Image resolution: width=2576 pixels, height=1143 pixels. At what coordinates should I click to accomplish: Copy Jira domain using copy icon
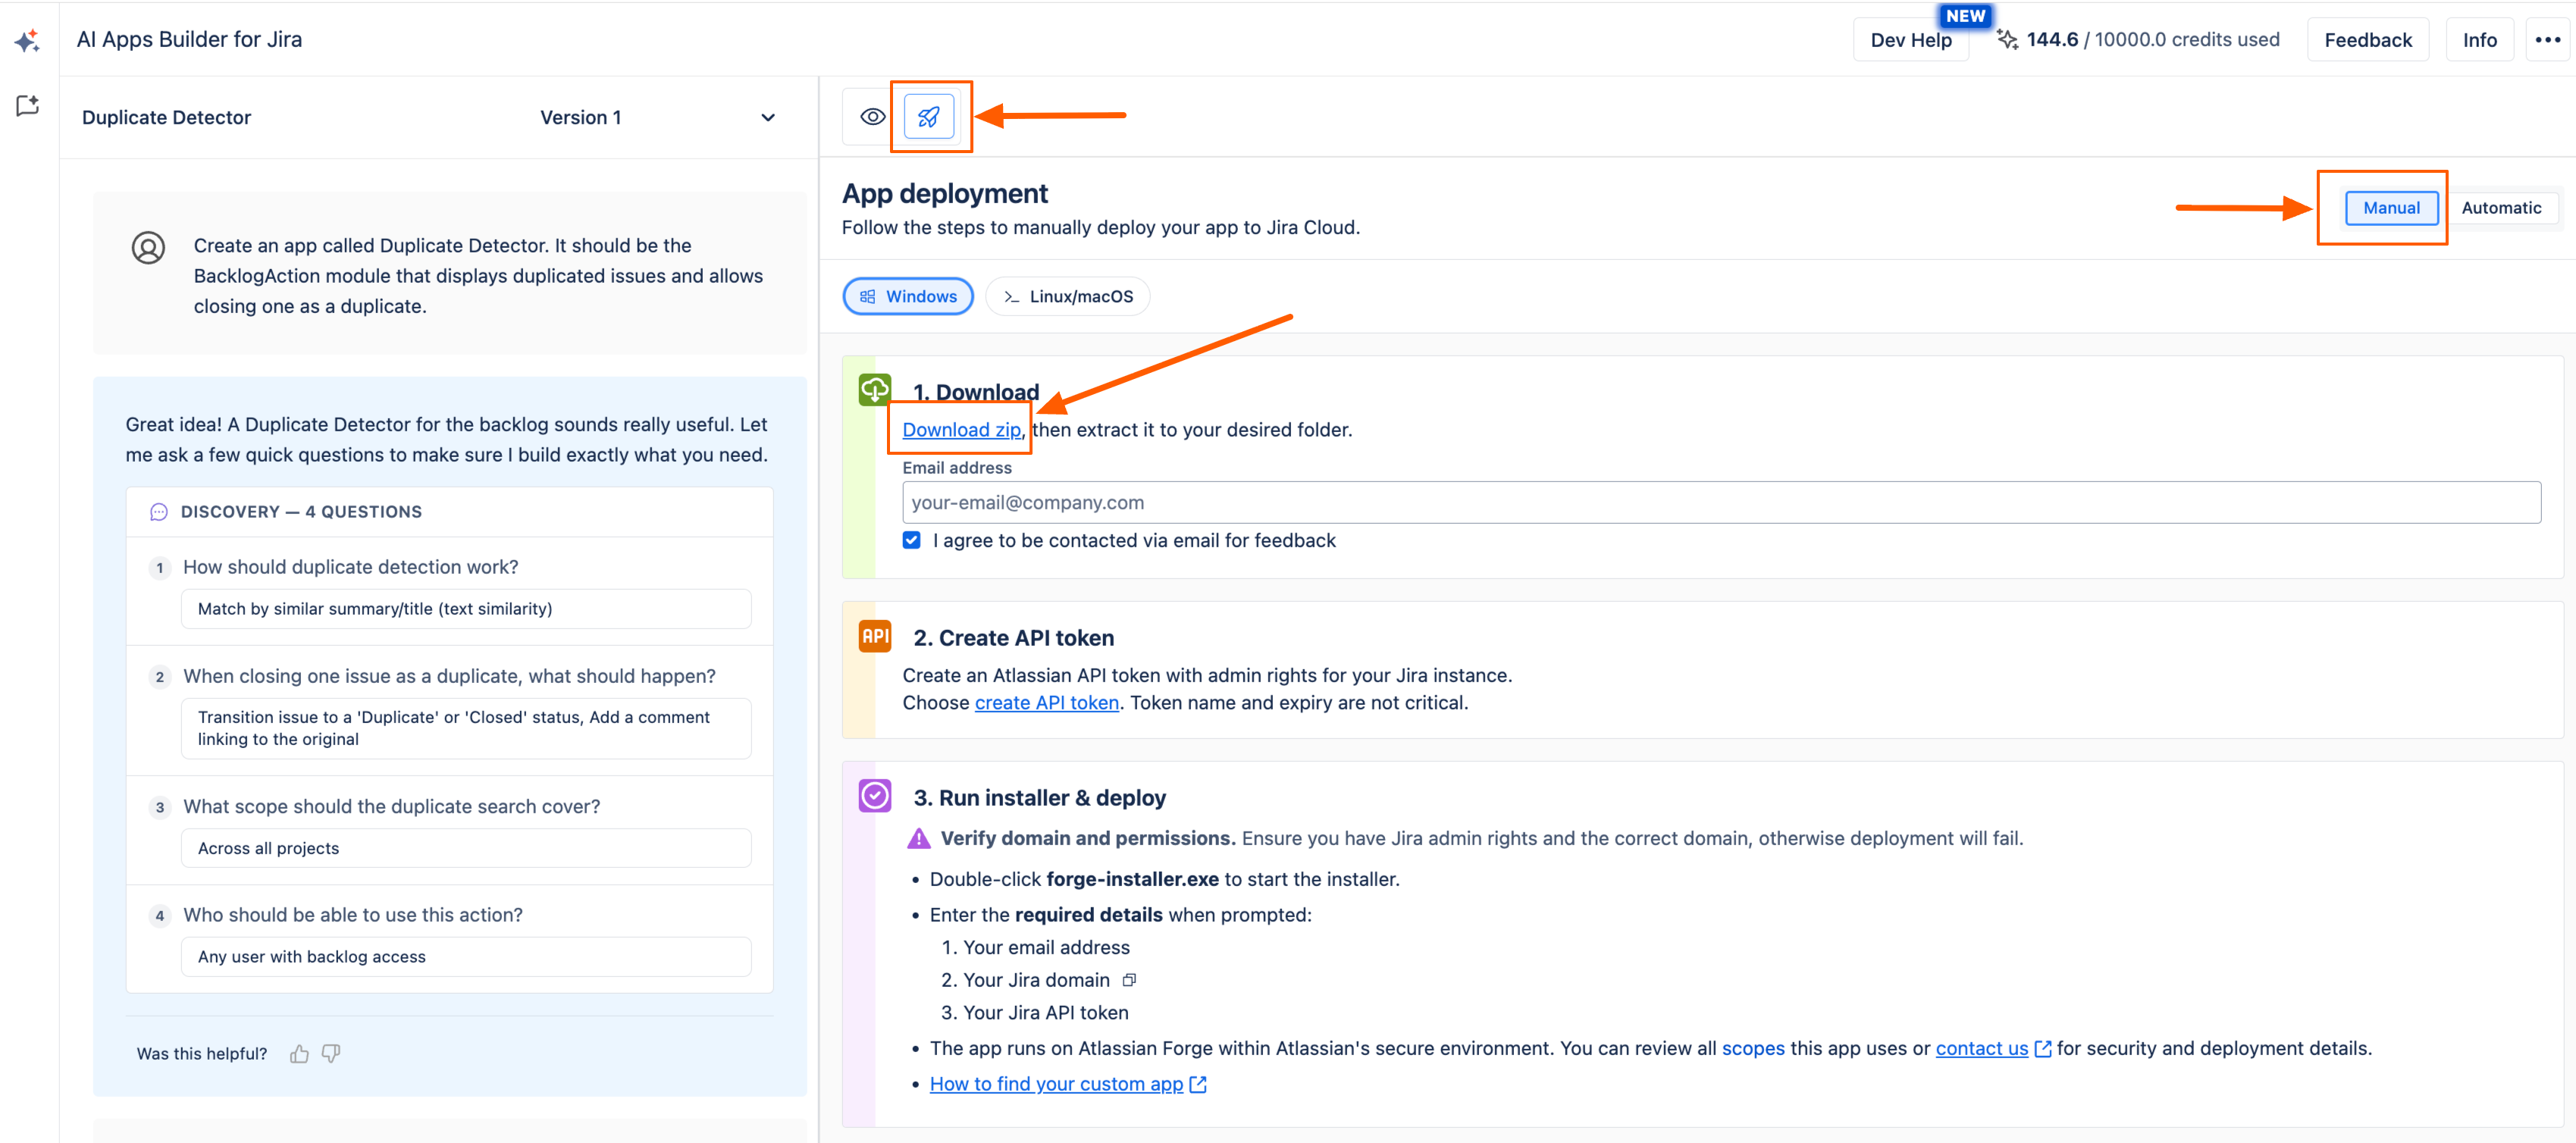pyautogui.click(x=1129, y=980)
